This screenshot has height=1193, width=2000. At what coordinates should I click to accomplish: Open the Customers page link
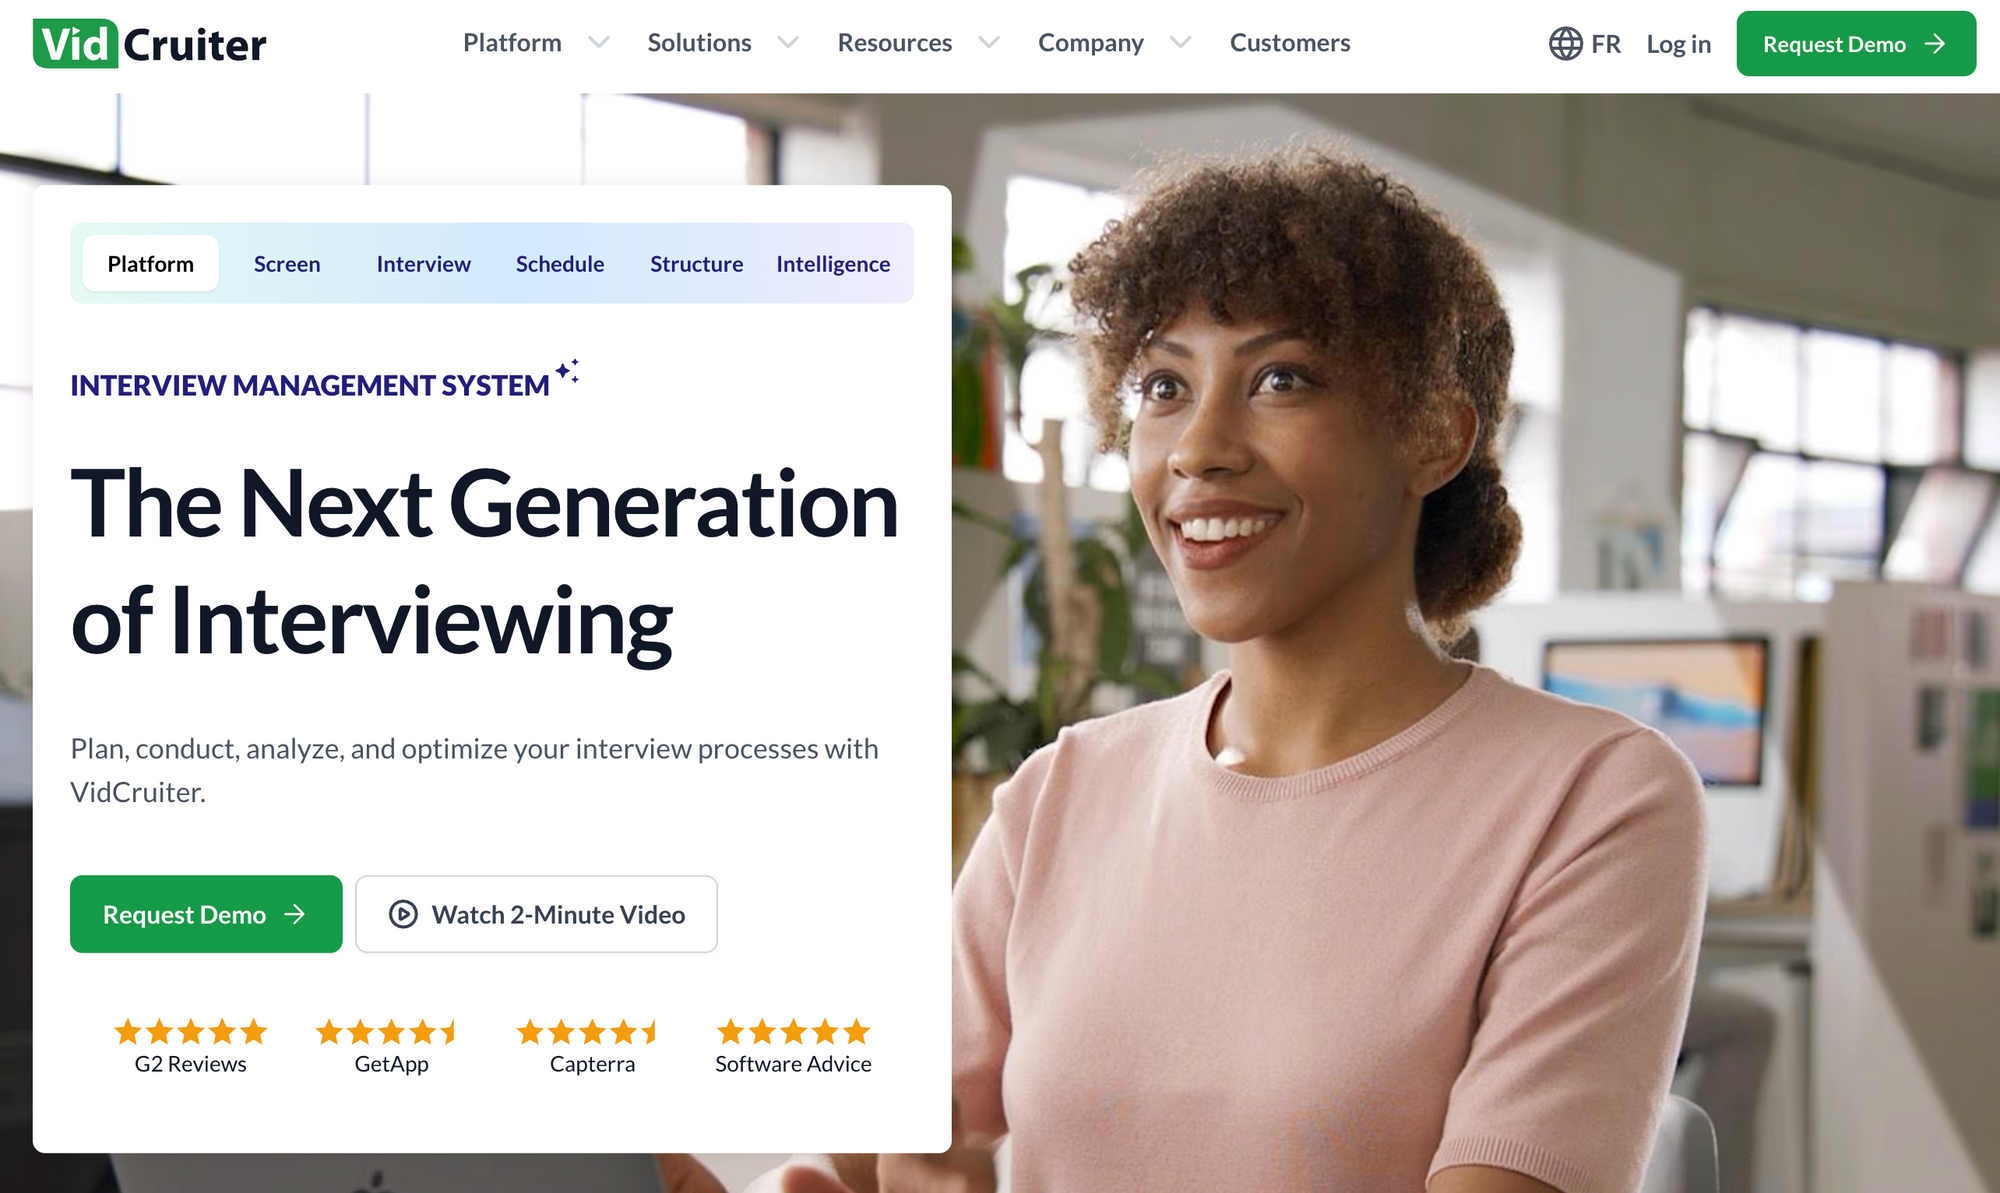click(1289, 43)
